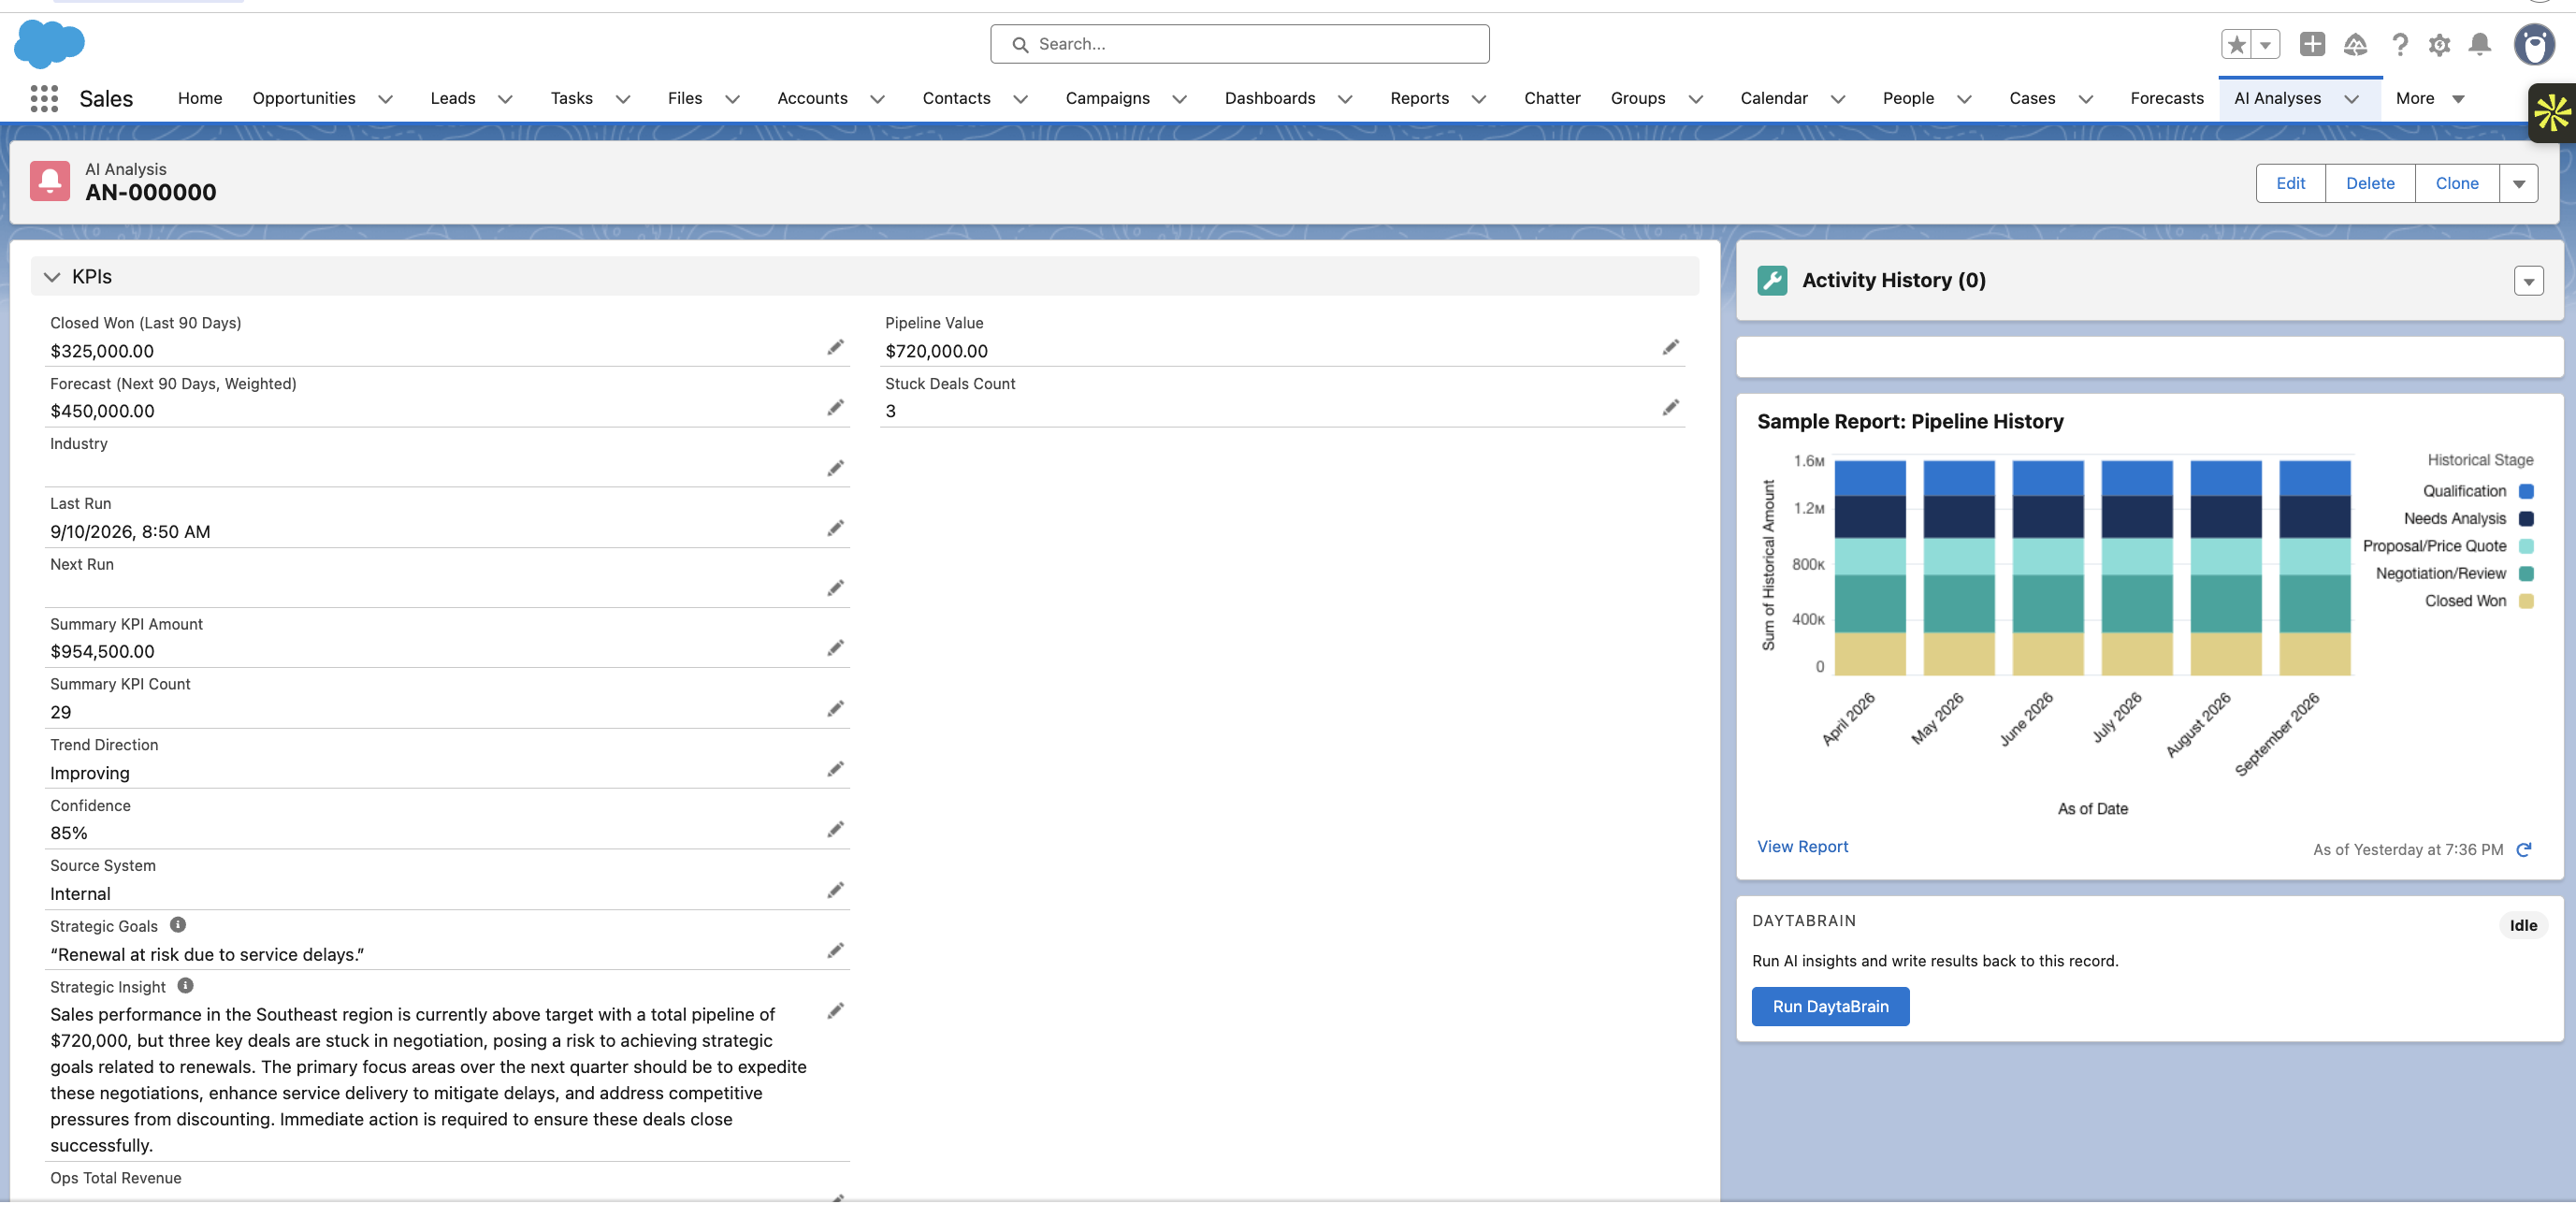Edit Trend Direction pencil icon

pyautogui.click(x=835, y=769)
